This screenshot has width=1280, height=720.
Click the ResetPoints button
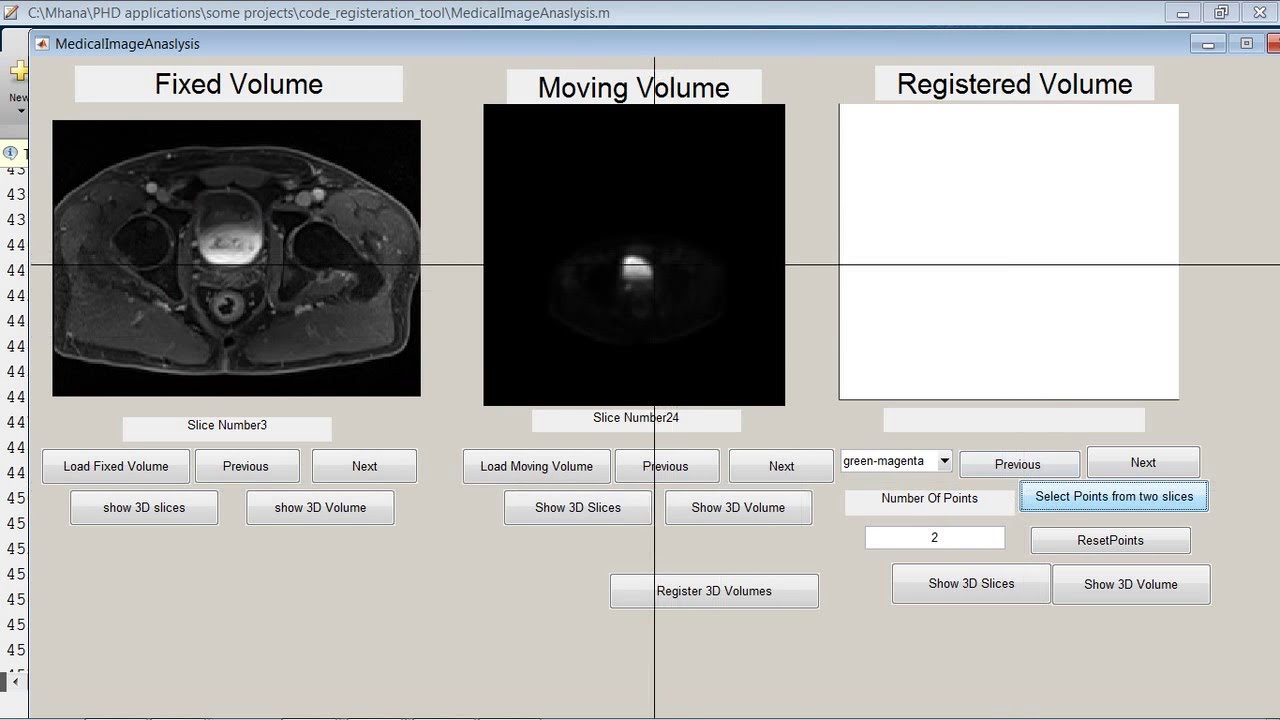point(1110,540)
